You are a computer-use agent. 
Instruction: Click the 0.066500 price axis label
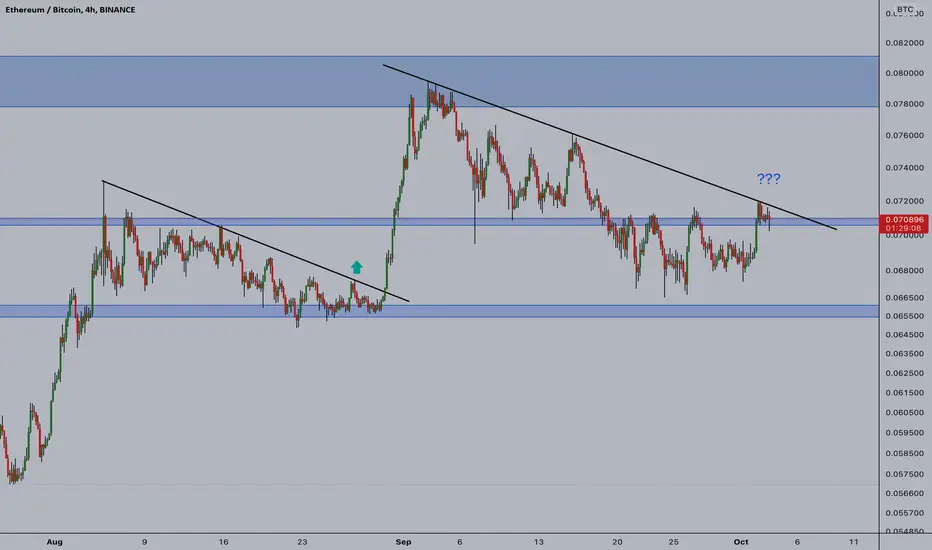(x=905, y=297)
